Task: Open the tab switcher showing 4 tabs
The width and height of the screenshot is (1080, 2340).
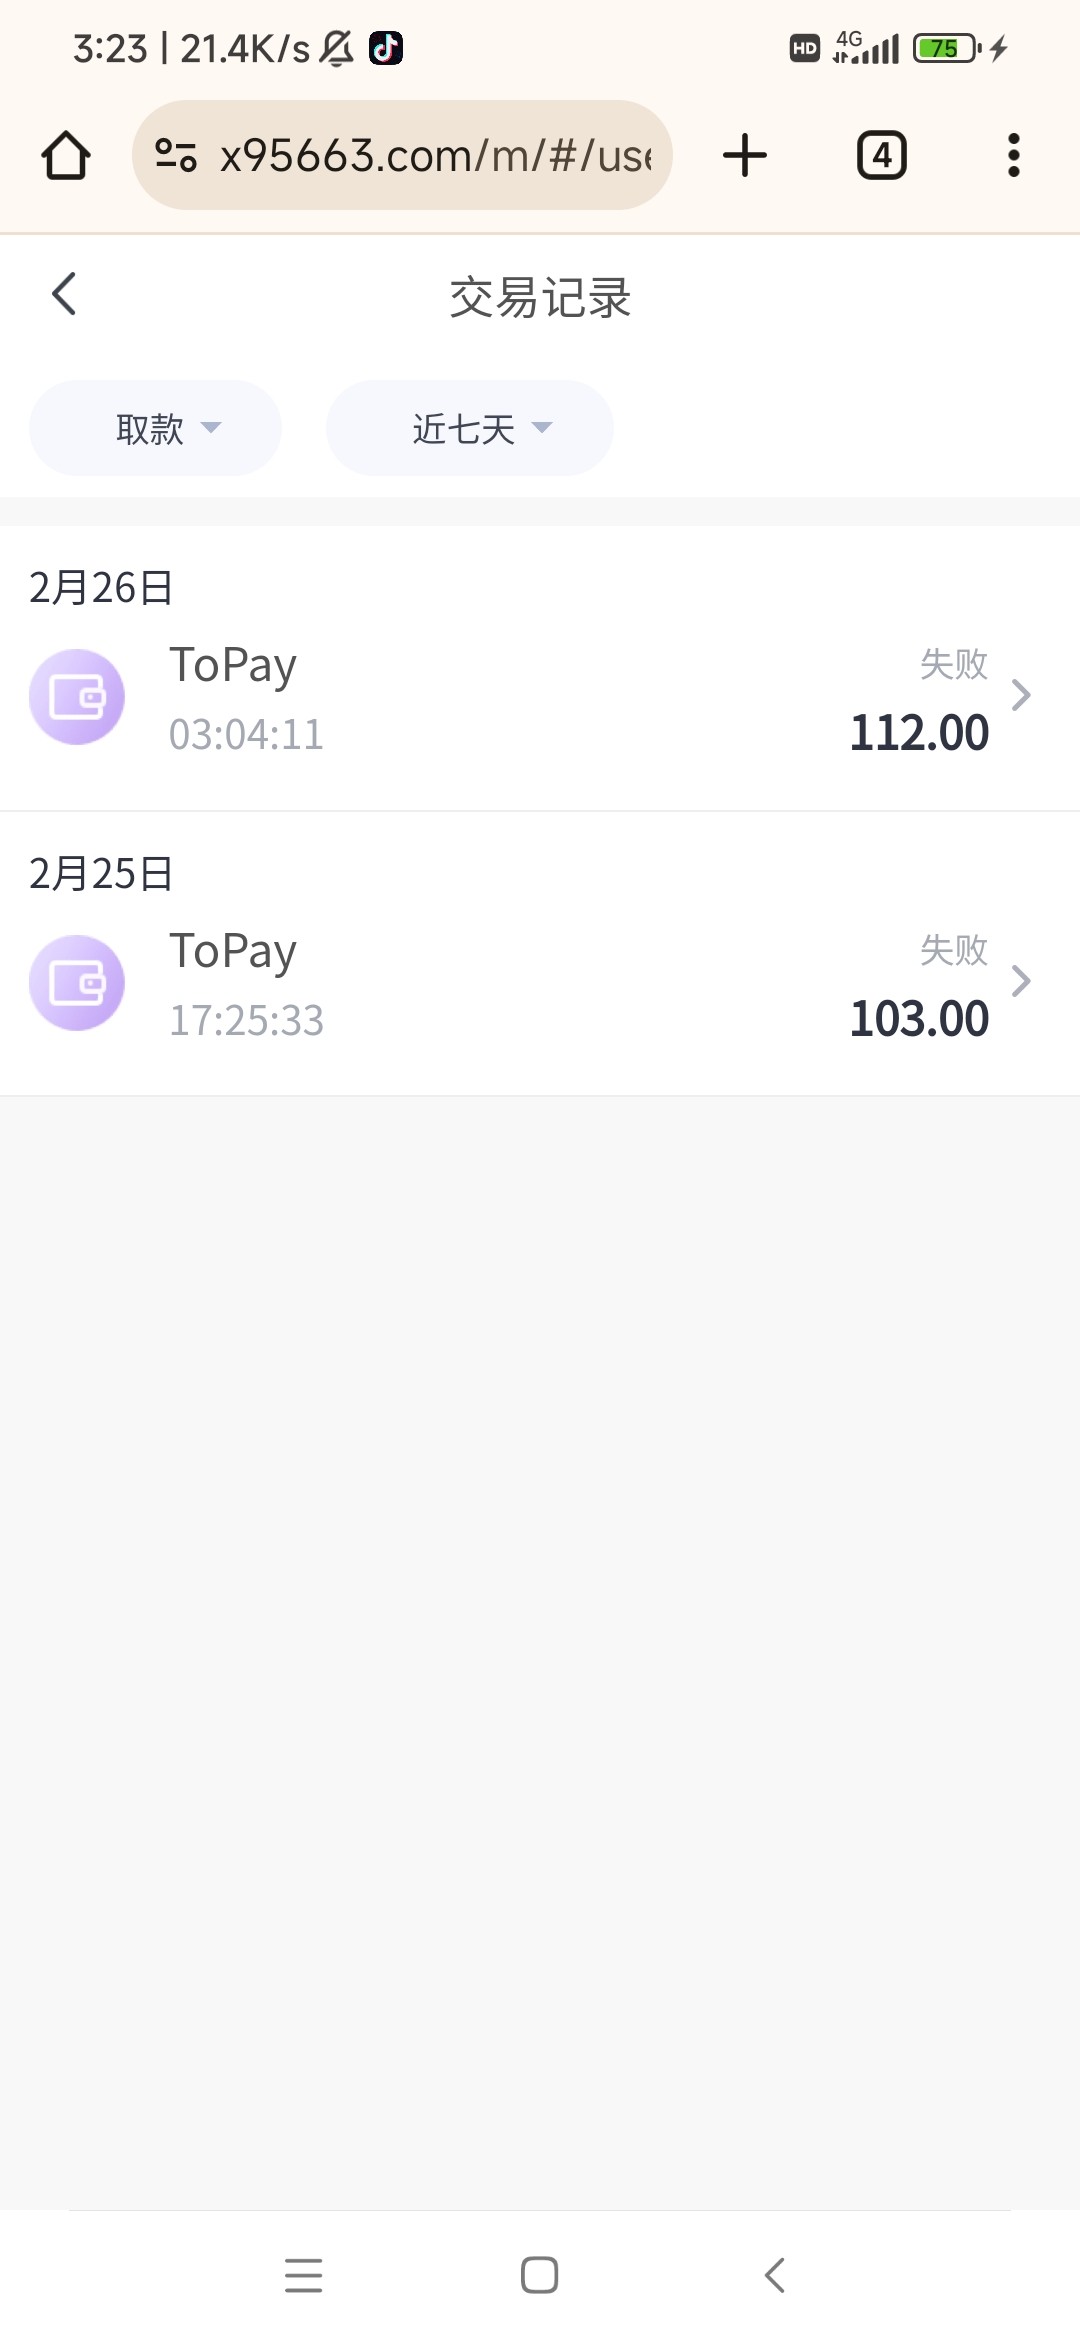Action: pos(881,156)
